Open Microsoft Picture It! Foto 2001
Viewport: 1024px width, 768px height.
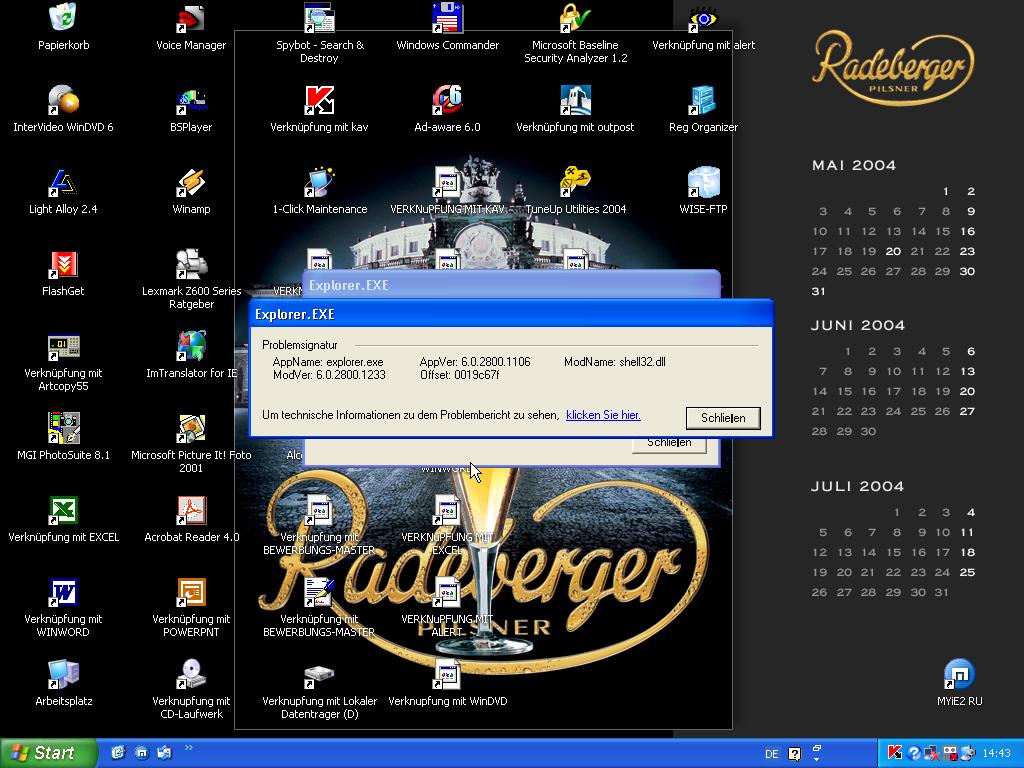(191, 428)
